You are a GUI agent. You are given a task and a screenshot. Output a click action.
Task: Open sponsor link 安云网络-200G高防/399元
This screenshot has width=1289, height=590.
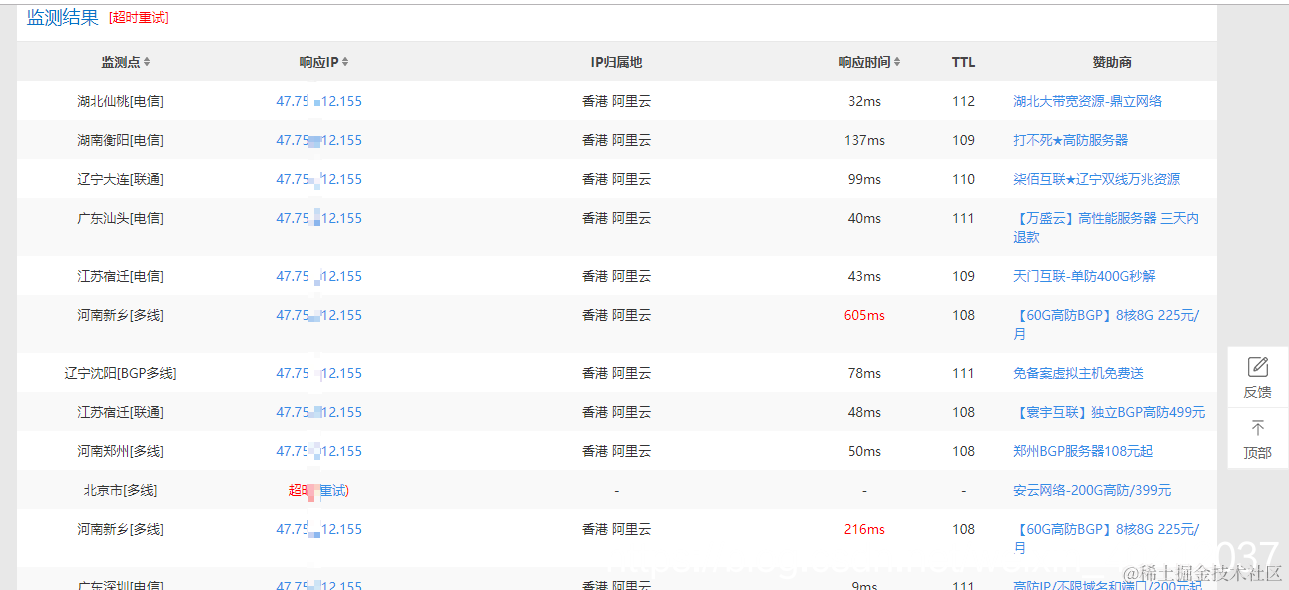pyautogui.click(x=1092, y=490)
